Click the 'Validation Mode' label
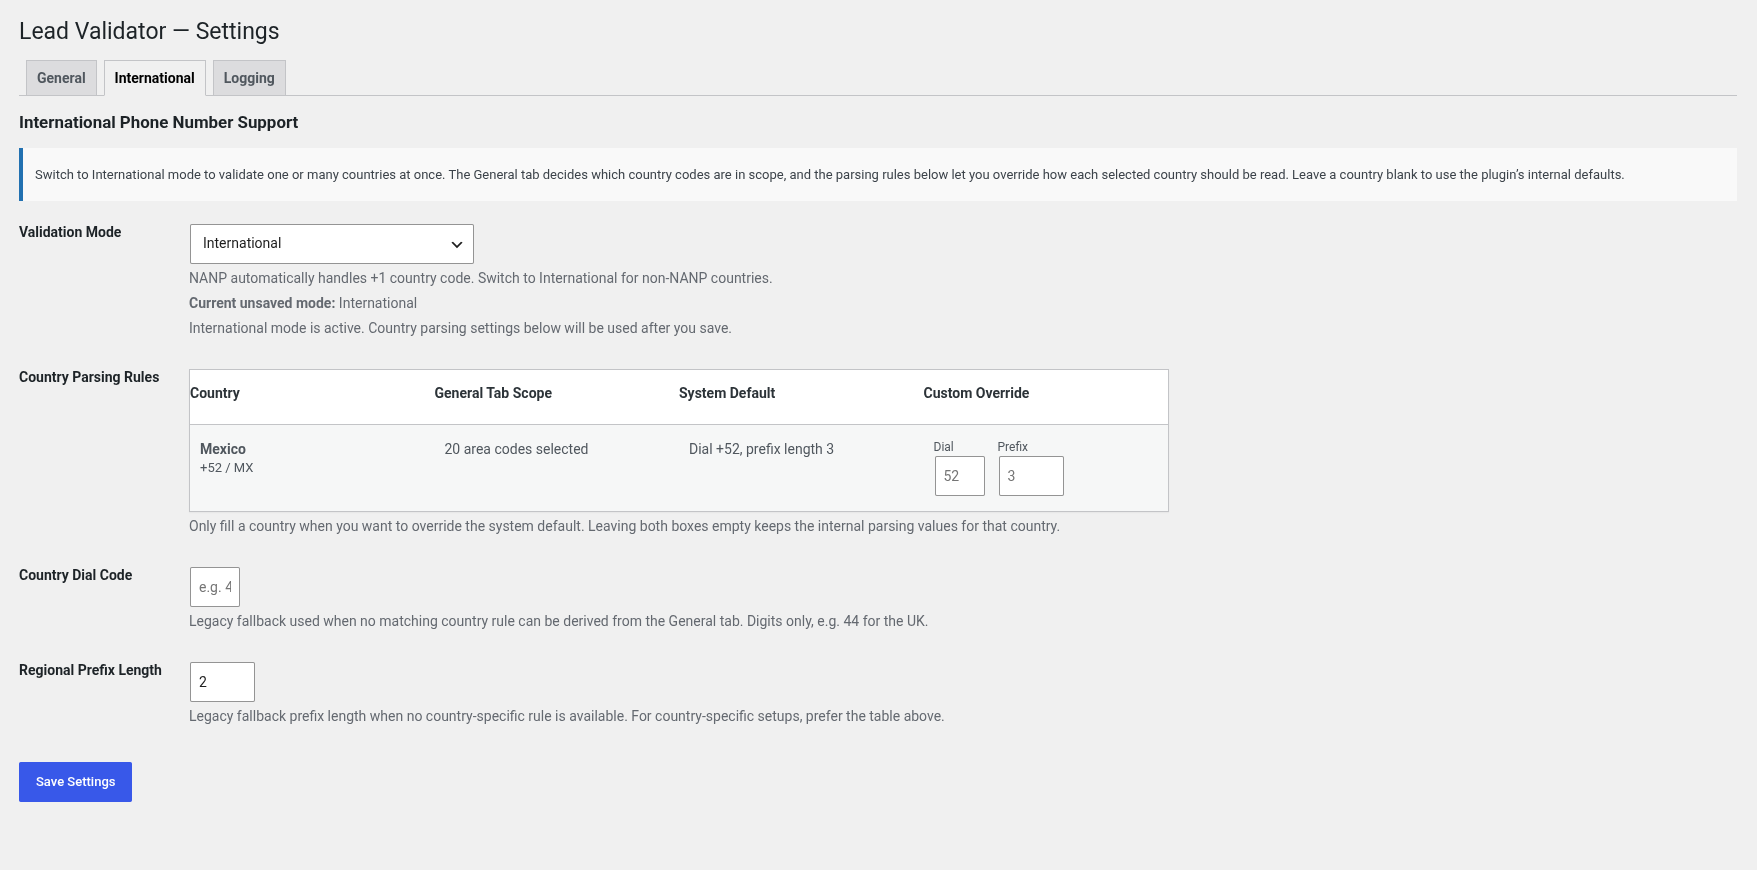 coord(70,232)
